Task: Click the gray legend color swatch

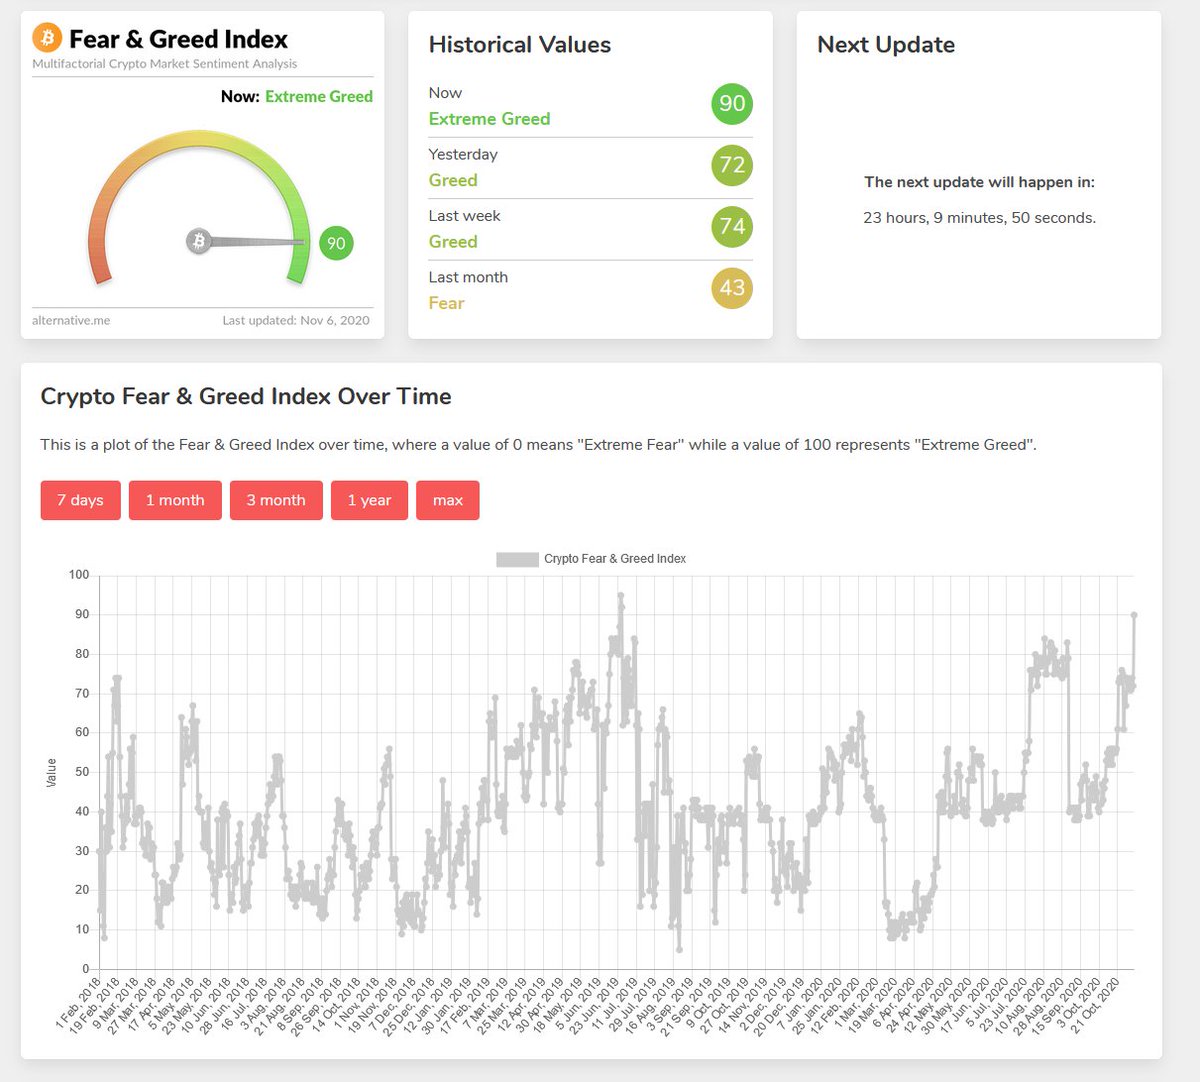Action: point(517,558)
